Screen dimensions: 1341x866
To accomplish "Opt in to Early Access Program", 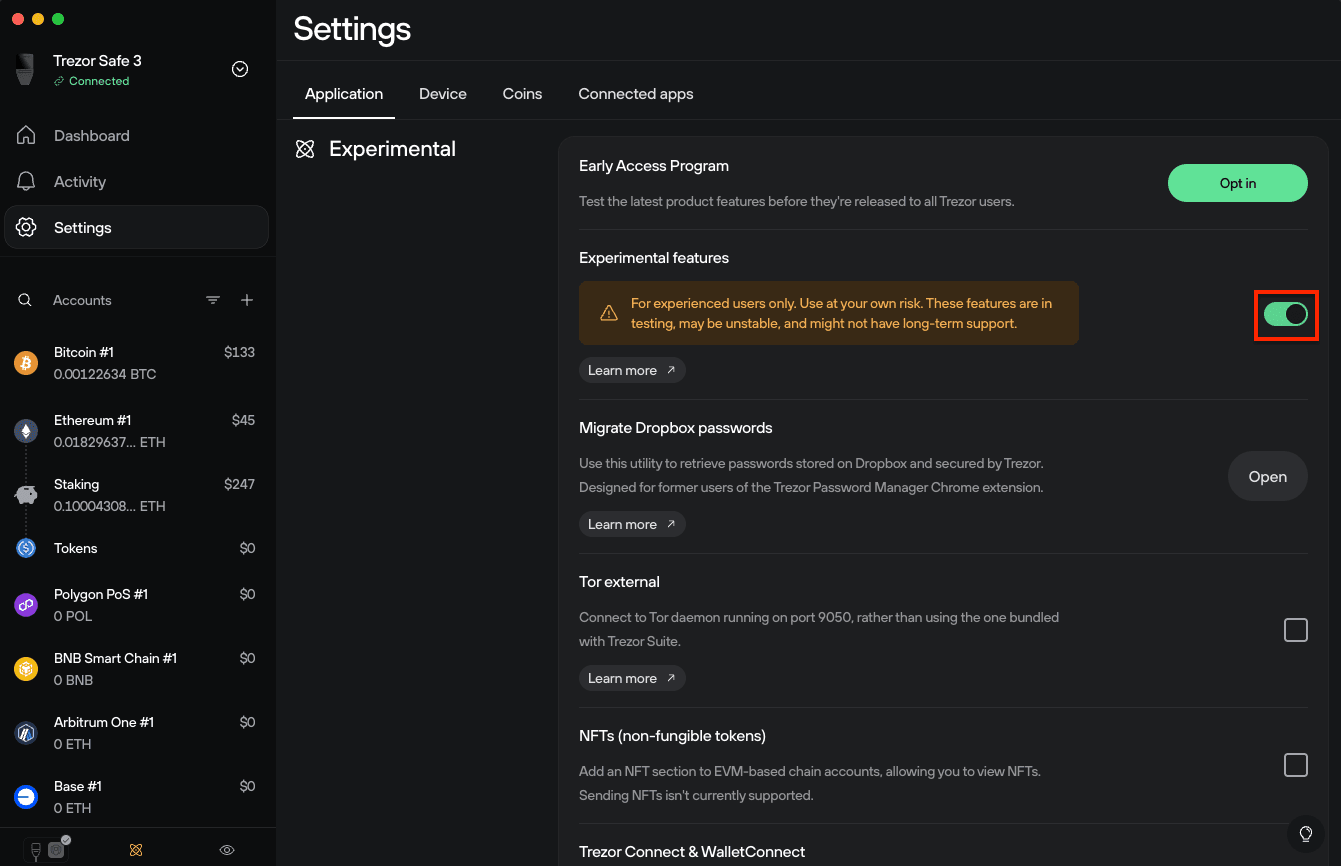I will click(1238, 183).
